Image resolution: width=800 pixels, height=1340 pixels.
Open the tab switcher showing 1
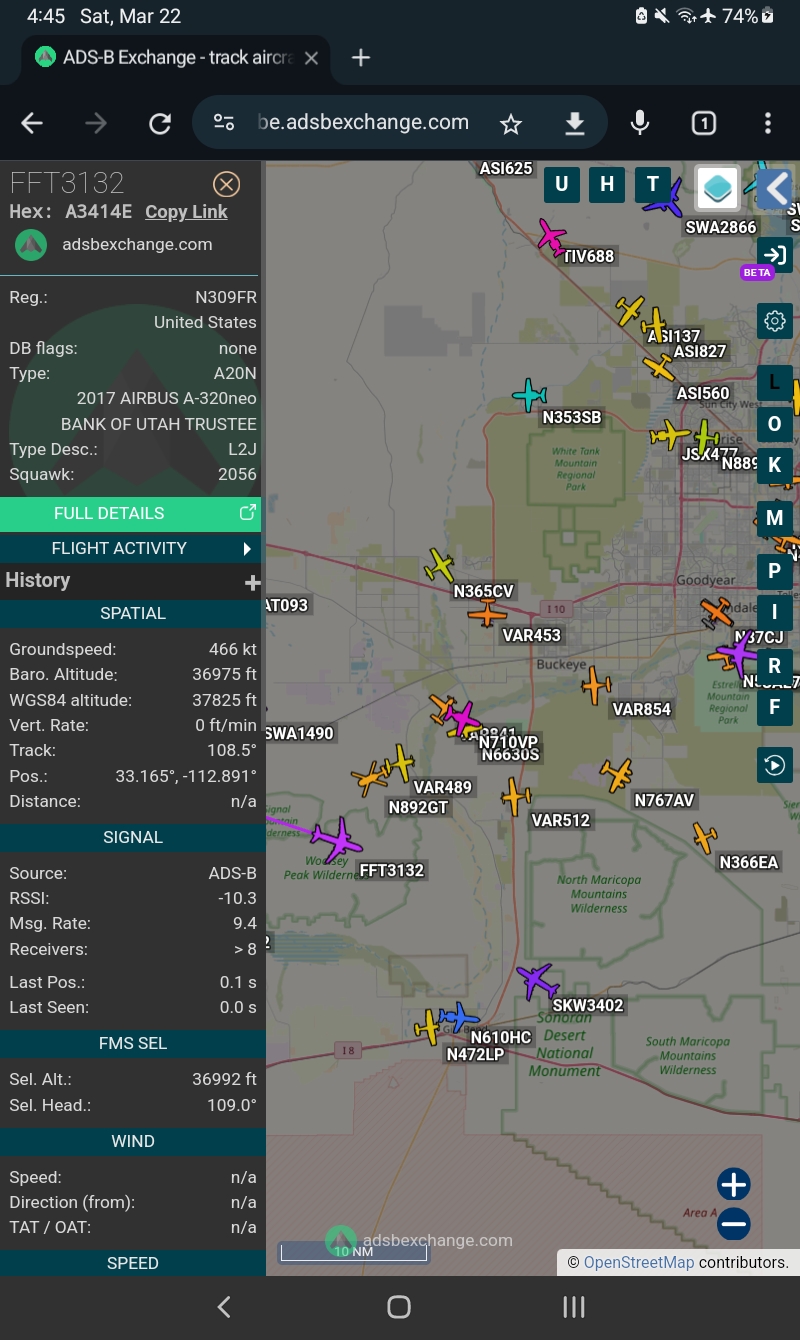pos(704,123)
